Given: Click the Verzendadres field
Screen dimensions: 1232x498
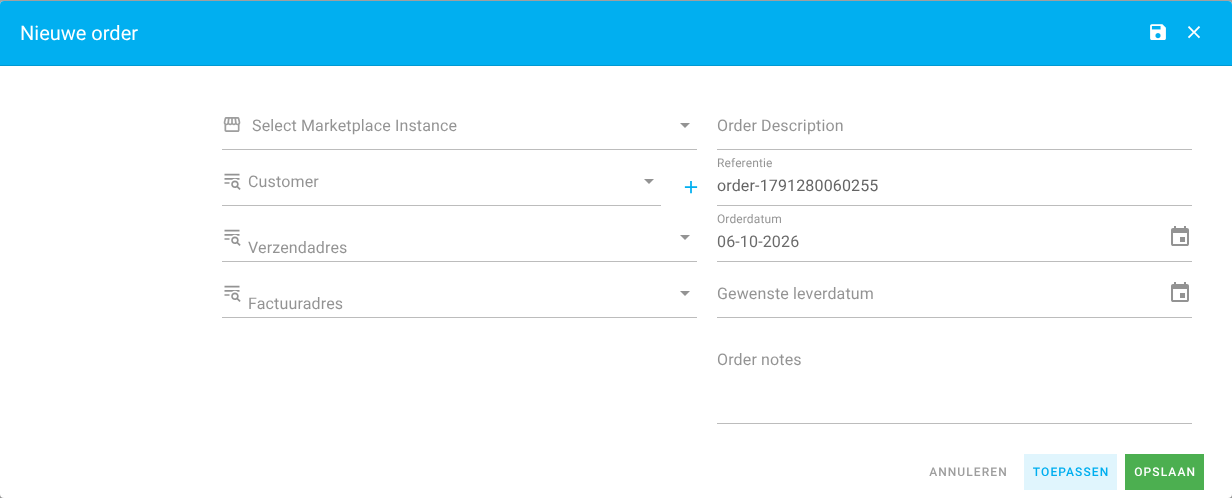Looking at the screenshot, I should [459, 240].
